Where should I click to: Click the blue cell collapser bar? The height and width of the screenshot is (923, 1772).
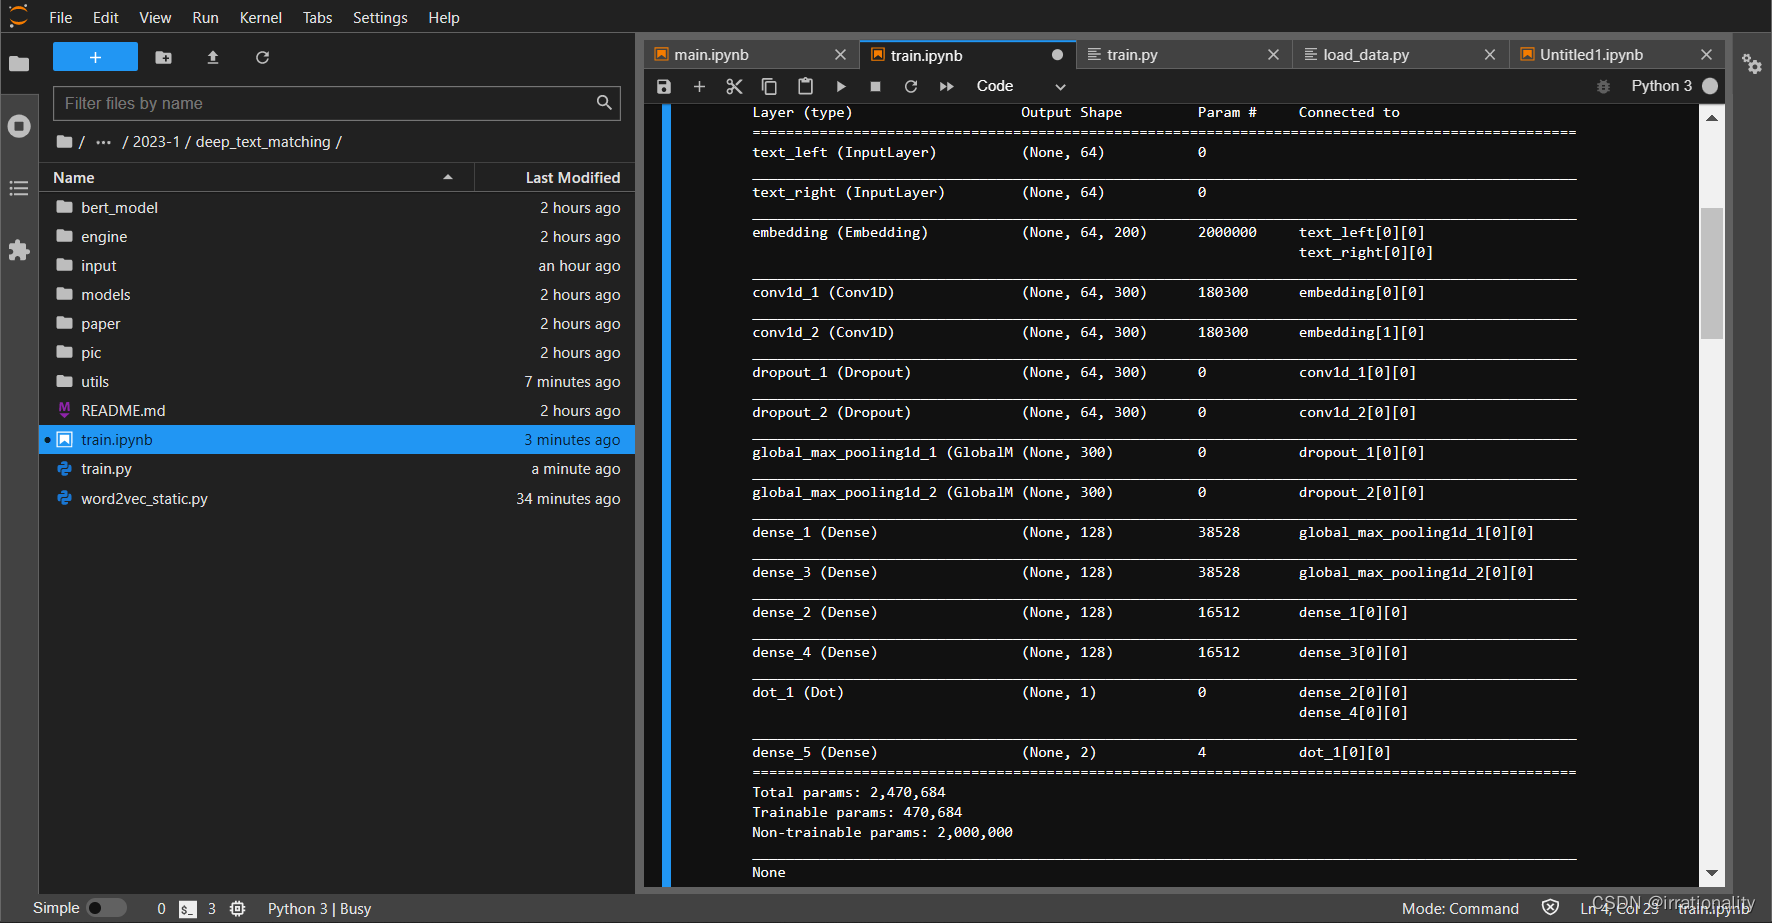pos(666,495)
